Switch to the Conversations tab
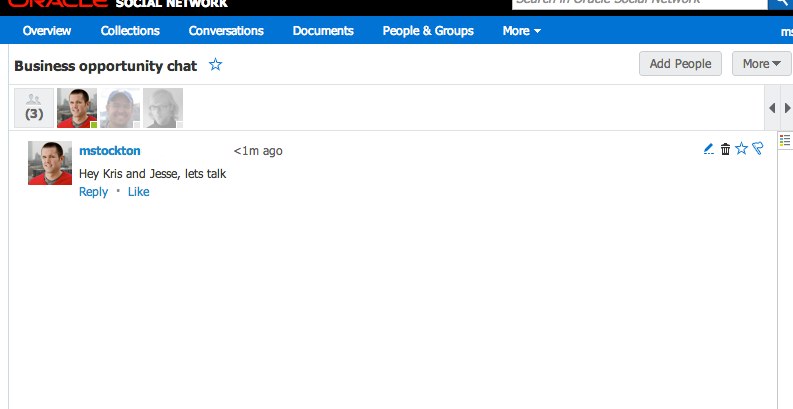793x409 pixels. [226, 31]
